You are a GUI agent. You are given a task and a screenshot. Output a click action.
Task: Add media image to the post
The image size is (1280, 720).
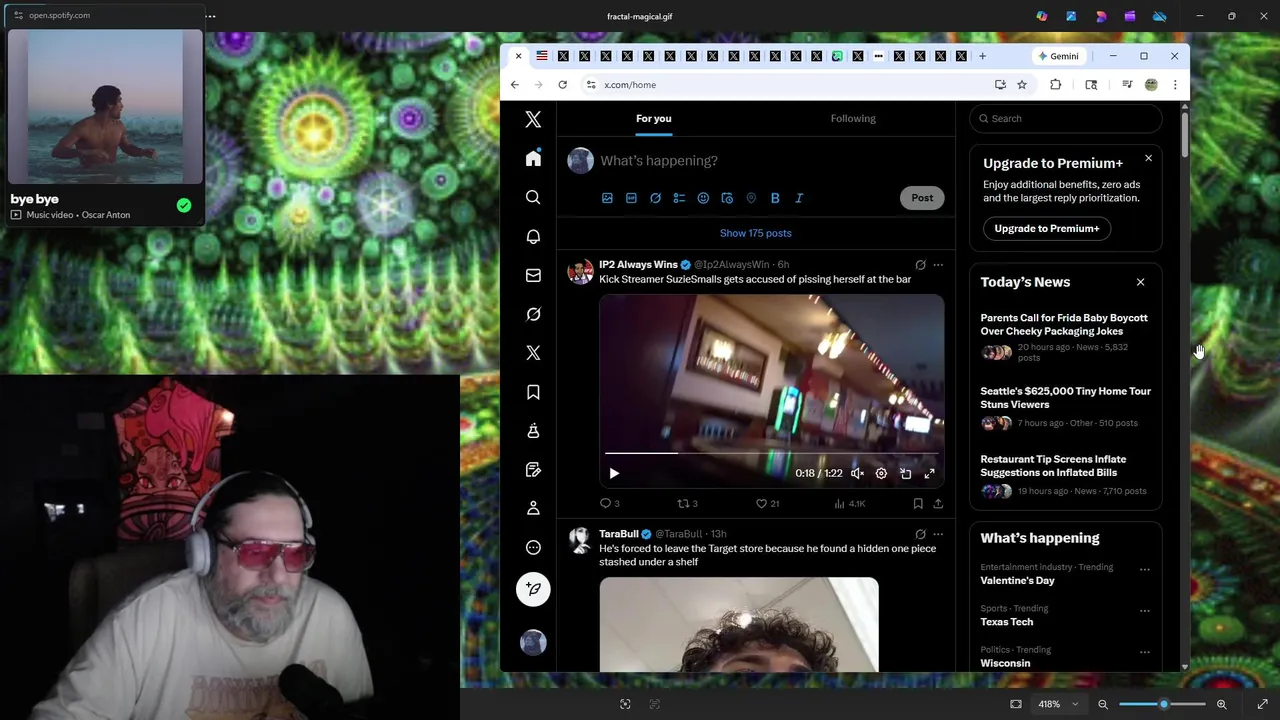click(x=607, y=198)
